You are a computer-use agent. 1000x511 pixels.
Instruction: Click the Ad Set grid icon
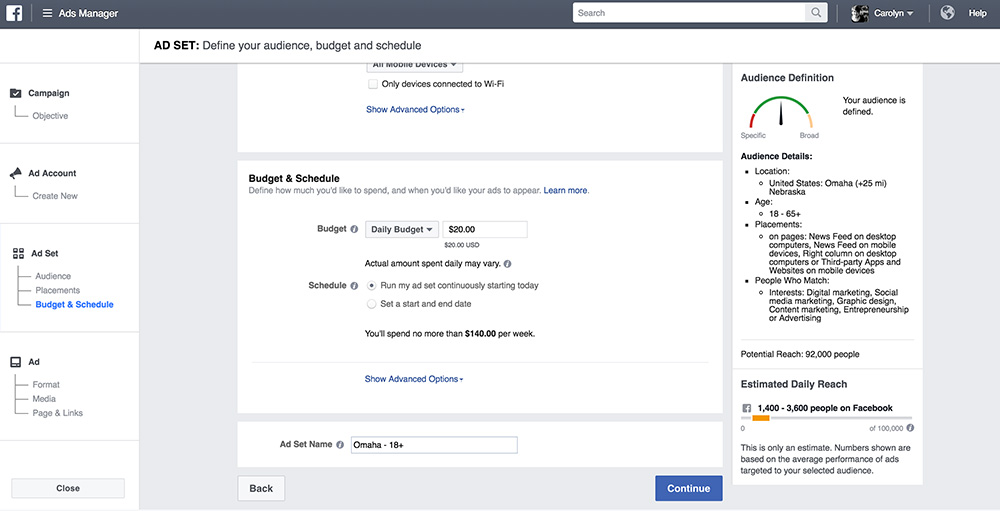[18, 254]
